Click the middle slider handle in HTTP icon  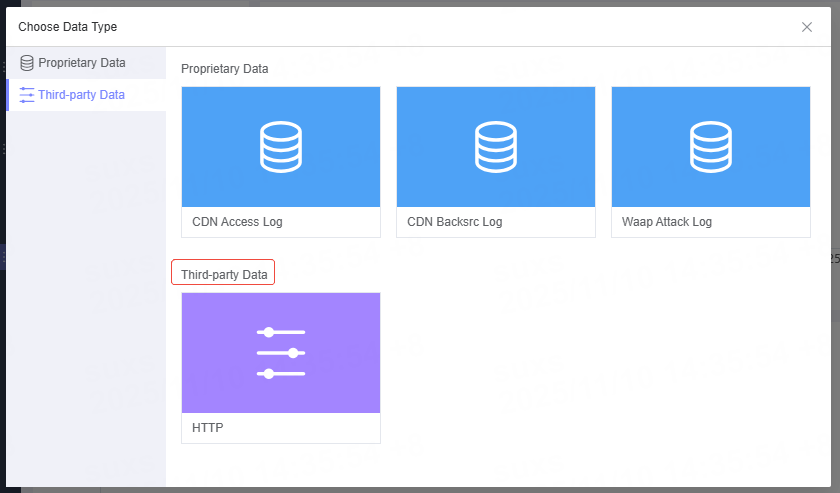point(293,353)
